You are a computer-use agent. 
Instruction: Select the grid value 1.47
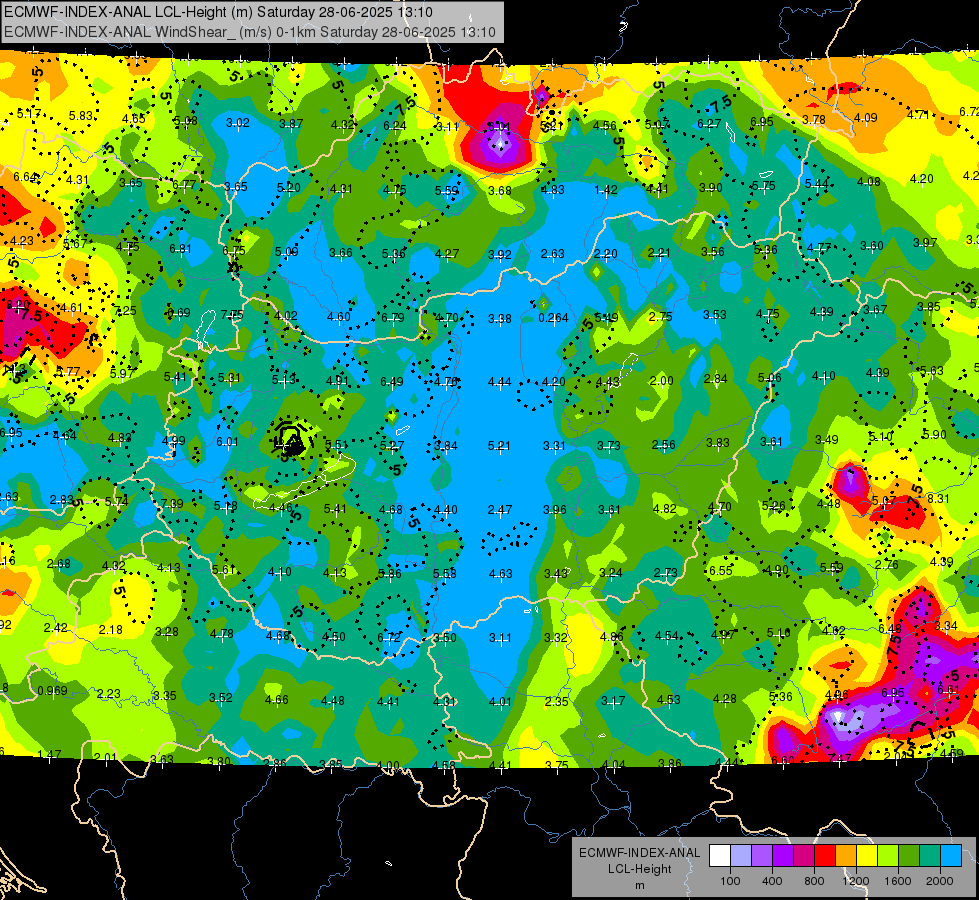point(49,754)
